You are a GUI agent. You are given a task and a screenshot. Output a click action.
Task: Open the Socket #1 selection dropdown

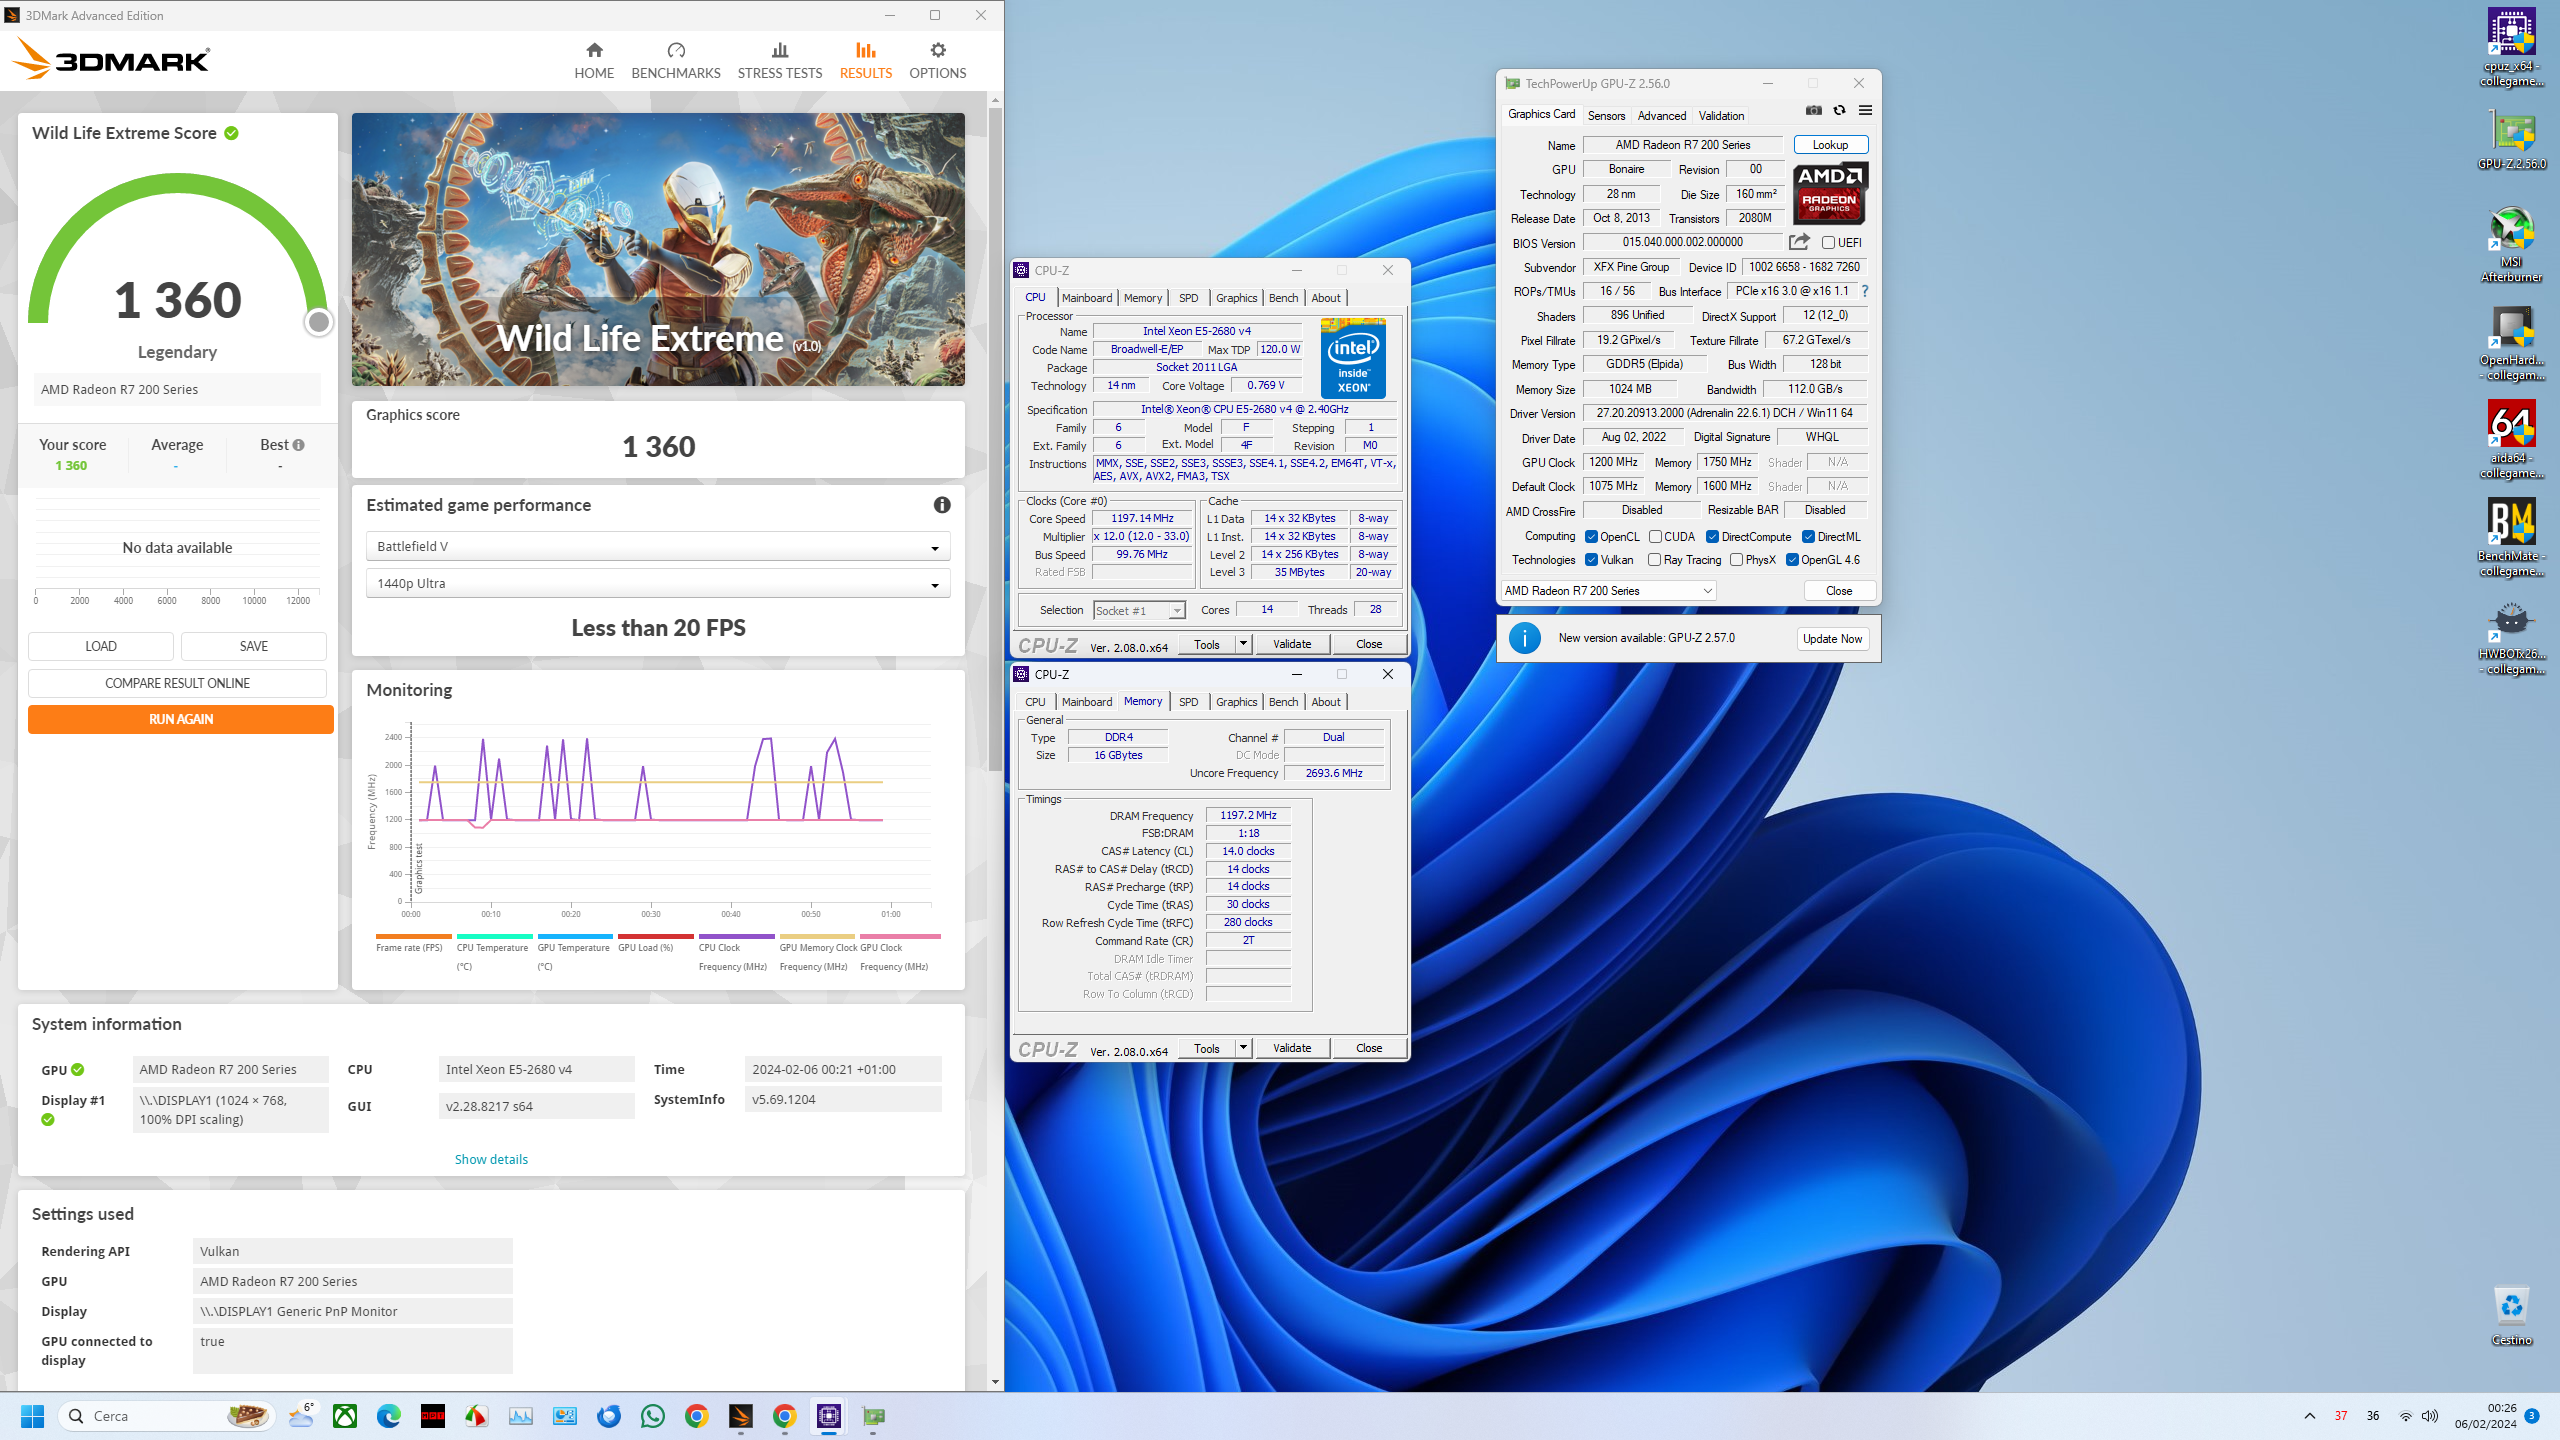(1139, 610)
